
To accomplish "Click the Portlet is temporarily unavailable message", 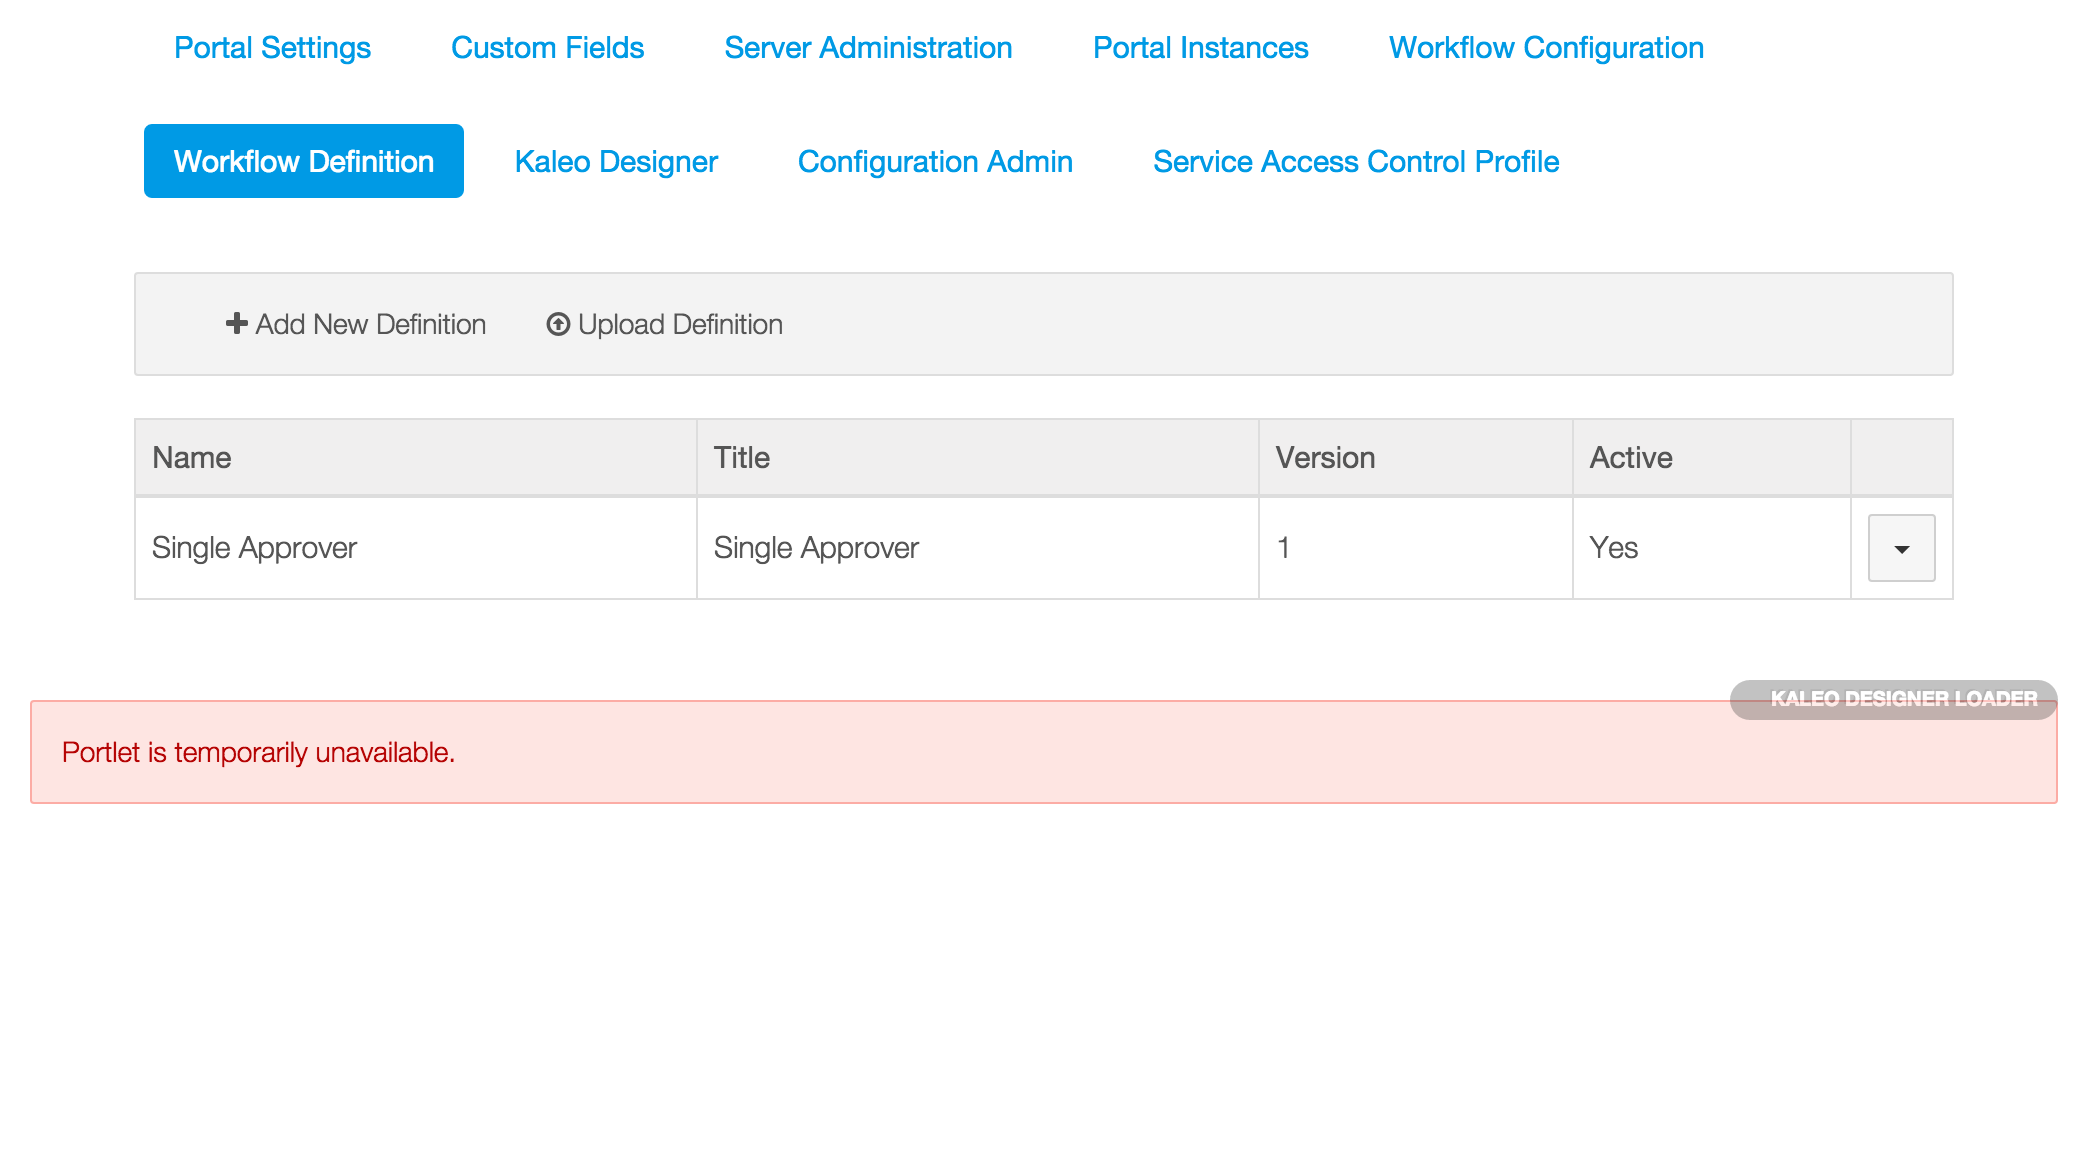I will pos(258,752).
